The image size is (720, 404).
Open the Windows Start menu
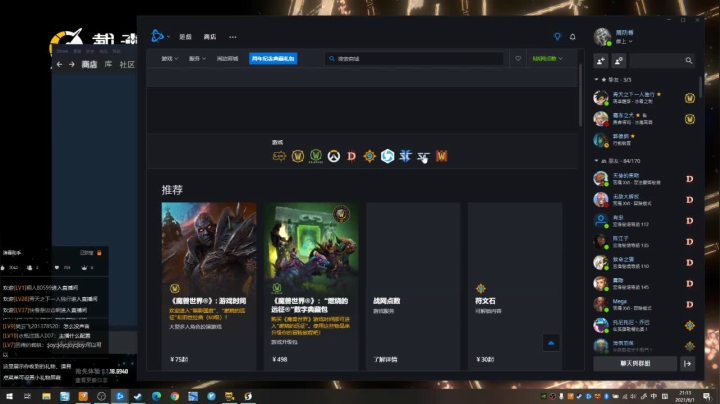(x=9, y=396)
